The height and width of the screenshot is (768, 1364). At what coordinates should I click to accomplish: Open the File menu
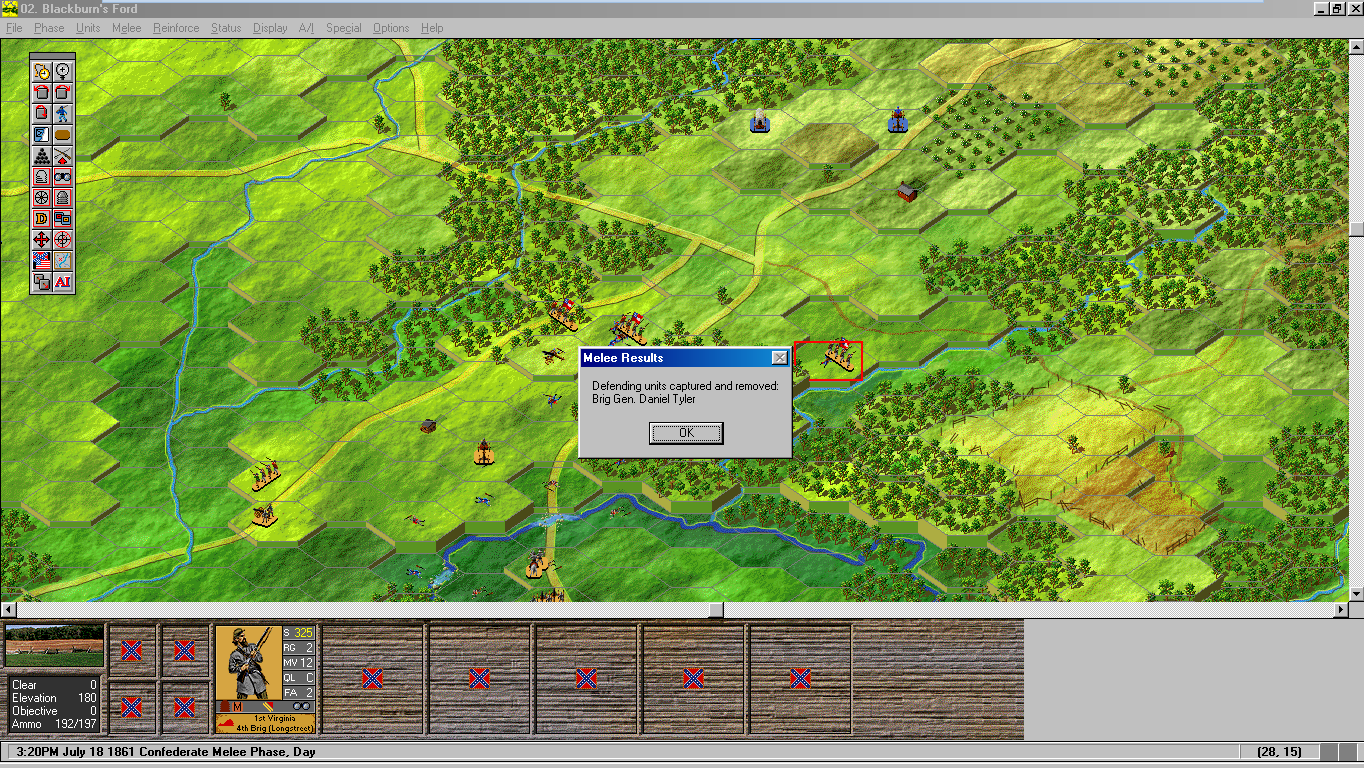click(14, 28)
